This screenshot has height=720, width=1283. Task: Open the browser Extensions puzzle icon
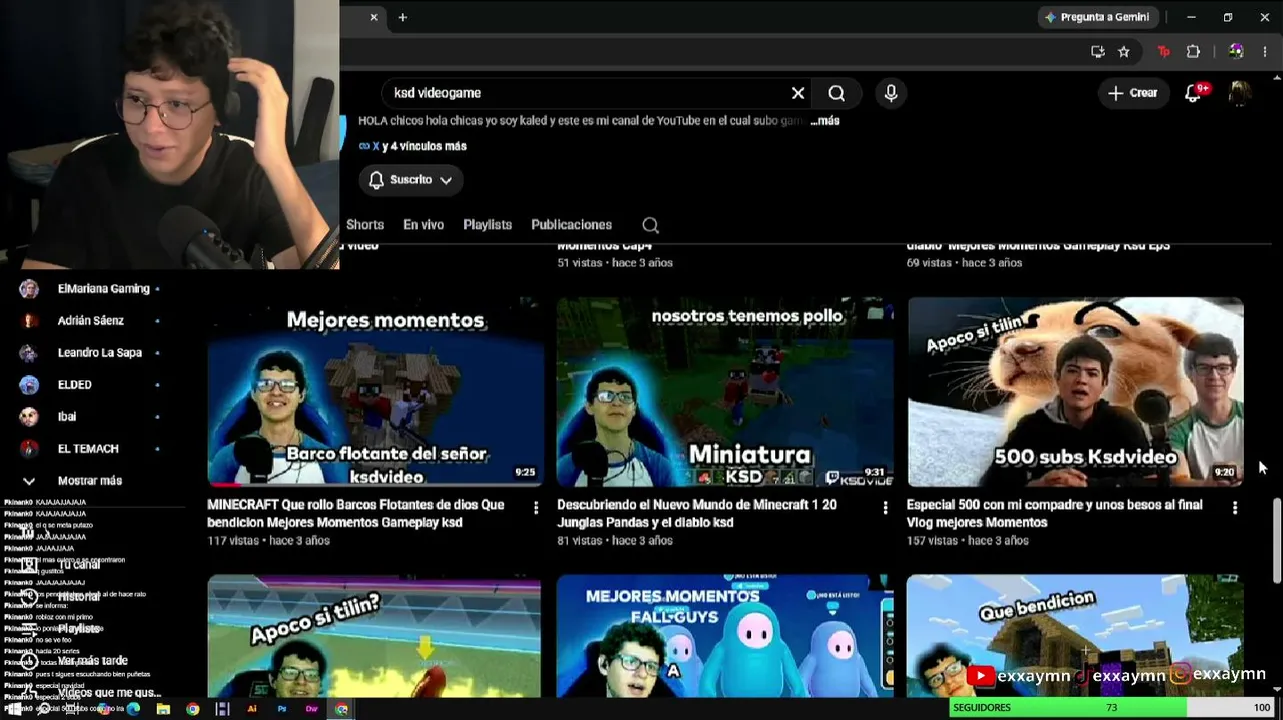[x=1193, y=52]
